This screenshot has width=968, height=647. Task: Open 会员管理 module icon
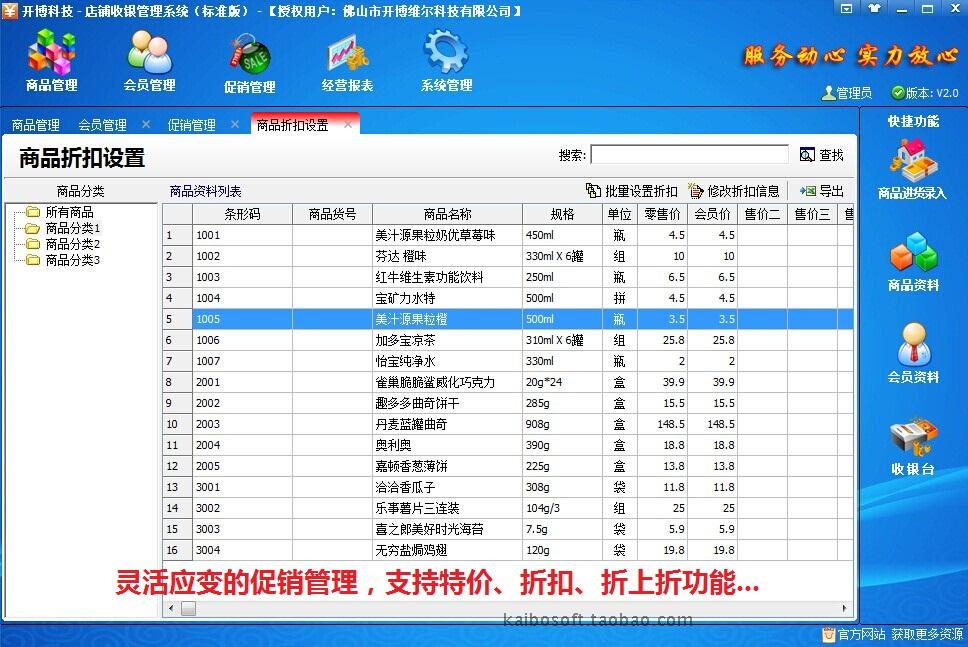click(149, 61)
